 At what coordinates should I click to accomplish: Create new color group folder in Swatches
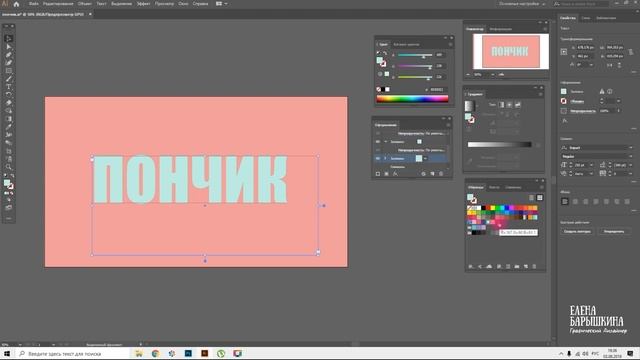[517, 267]
